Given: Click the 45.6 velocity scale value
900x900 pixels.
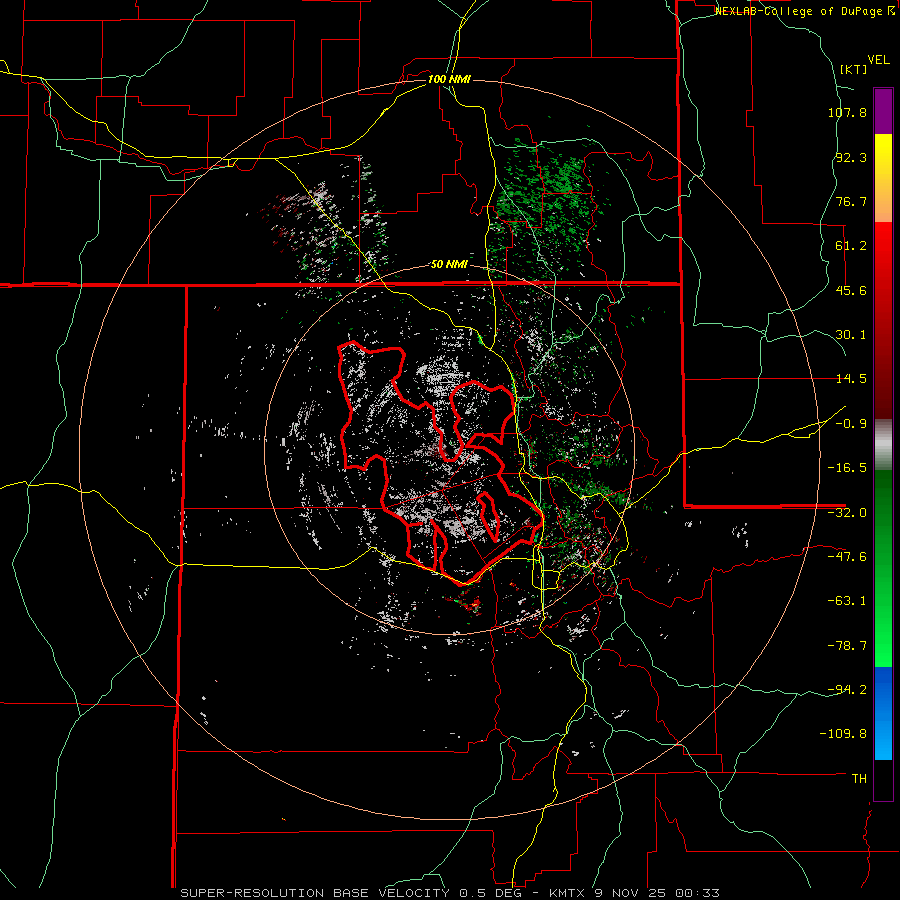Looking at the screenshot, I should point(851,290).
